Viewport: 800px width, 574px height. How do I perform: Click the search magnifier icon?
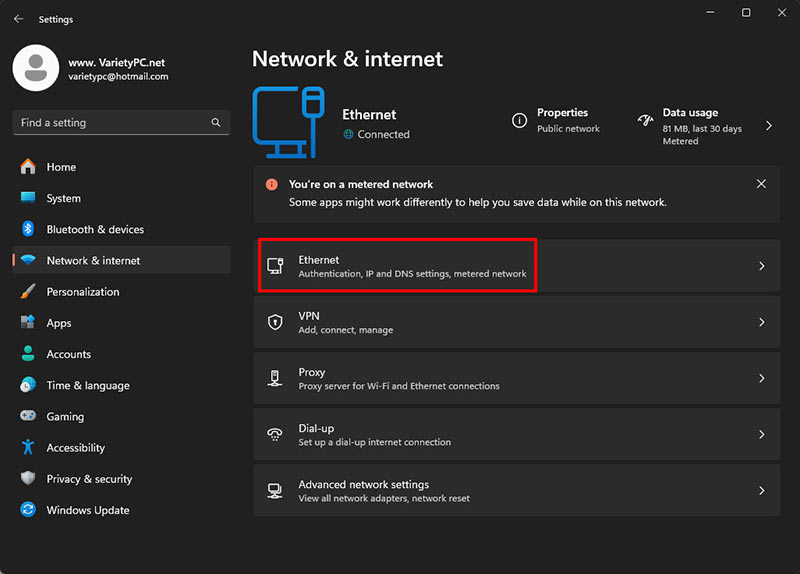(x=216, y=122)
